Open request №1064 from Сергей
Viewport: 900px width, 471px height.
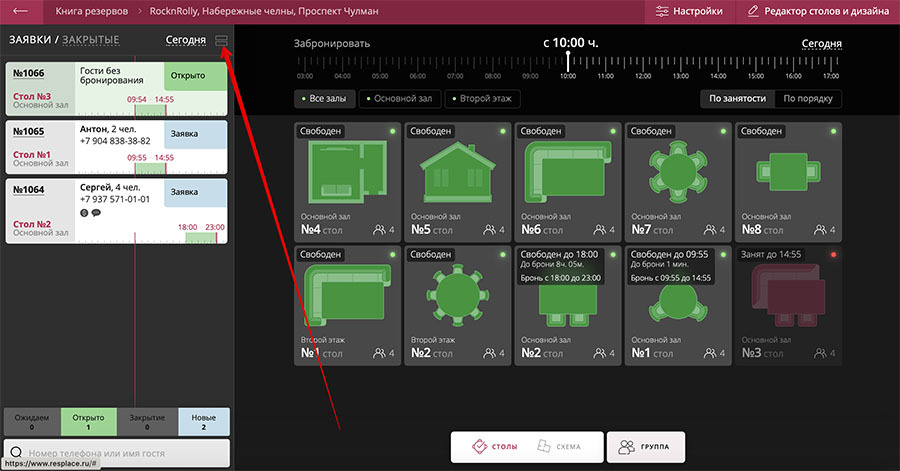(x=117, y=211)
